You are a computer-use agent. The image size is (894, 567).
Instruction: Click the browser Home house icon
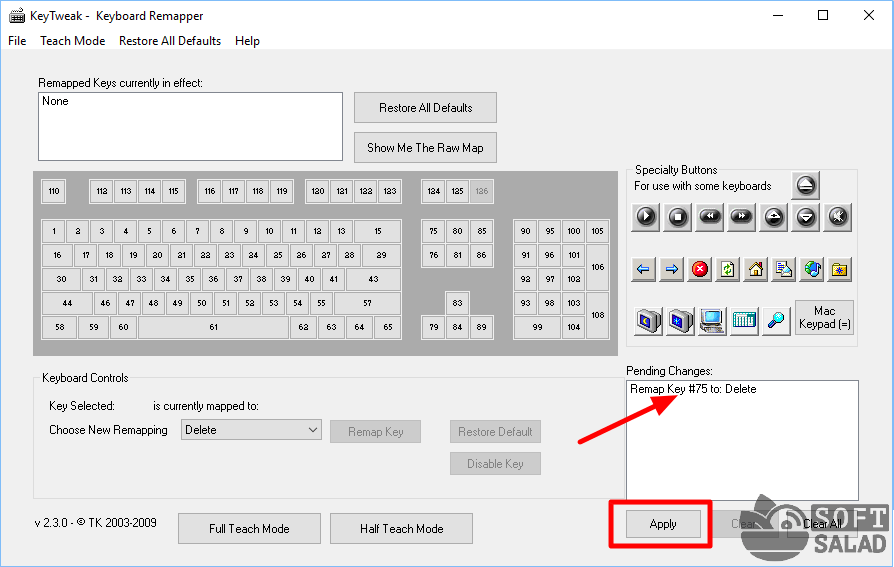[756, 269]
